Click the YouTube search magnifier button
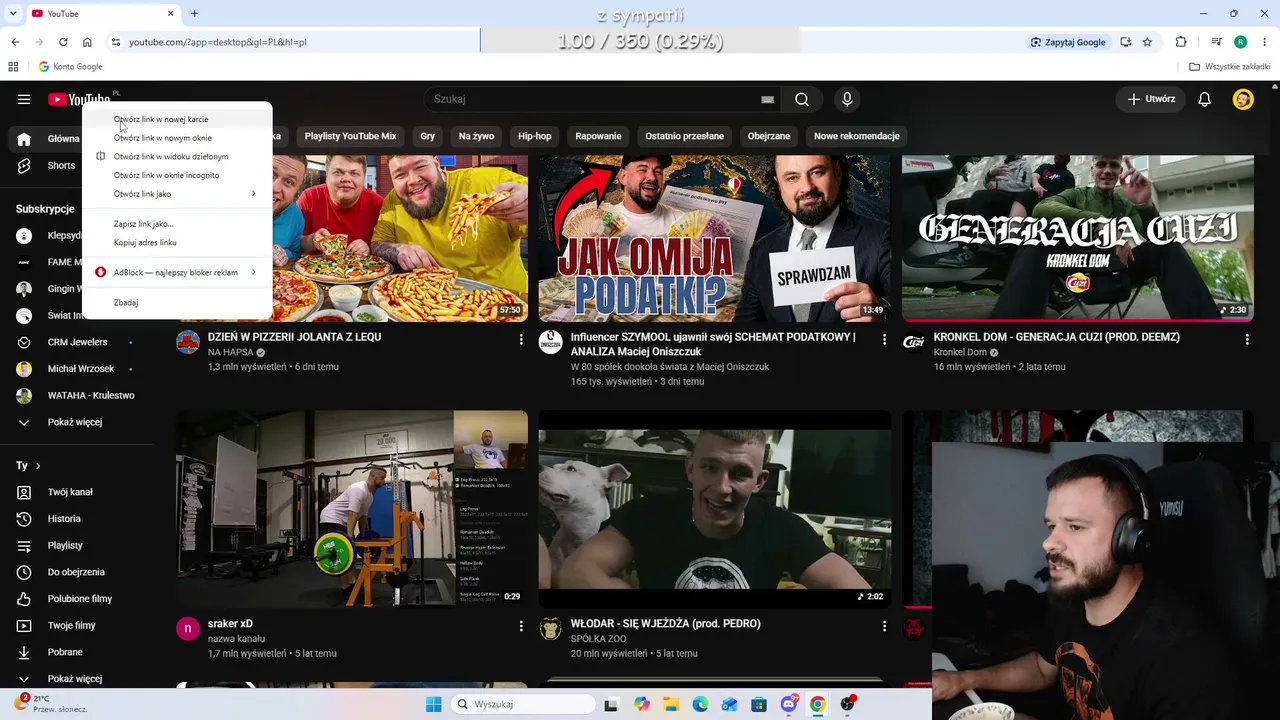This screenshot has width=1280, height=720. point(802,99)
